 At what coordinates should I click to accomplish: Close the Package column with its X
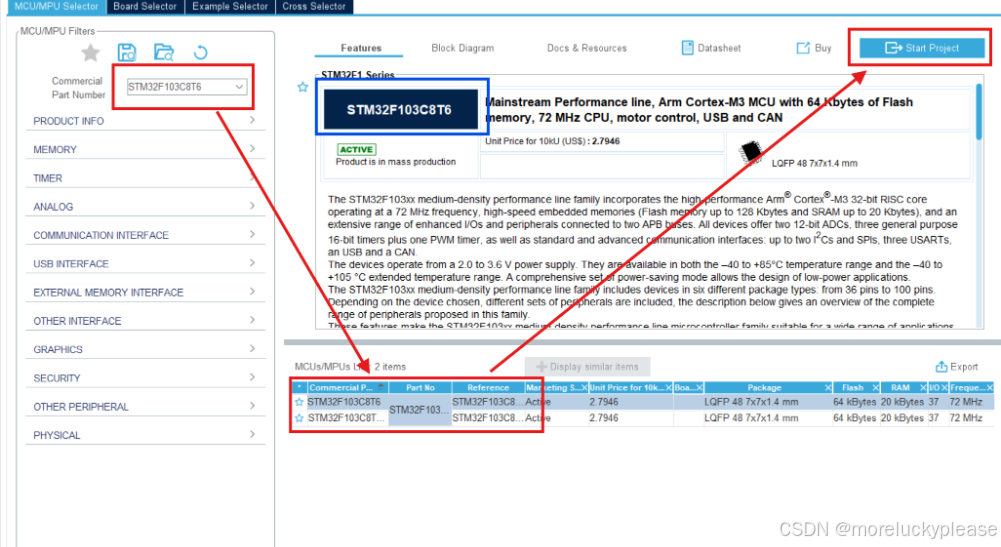(x=827, y=387)
